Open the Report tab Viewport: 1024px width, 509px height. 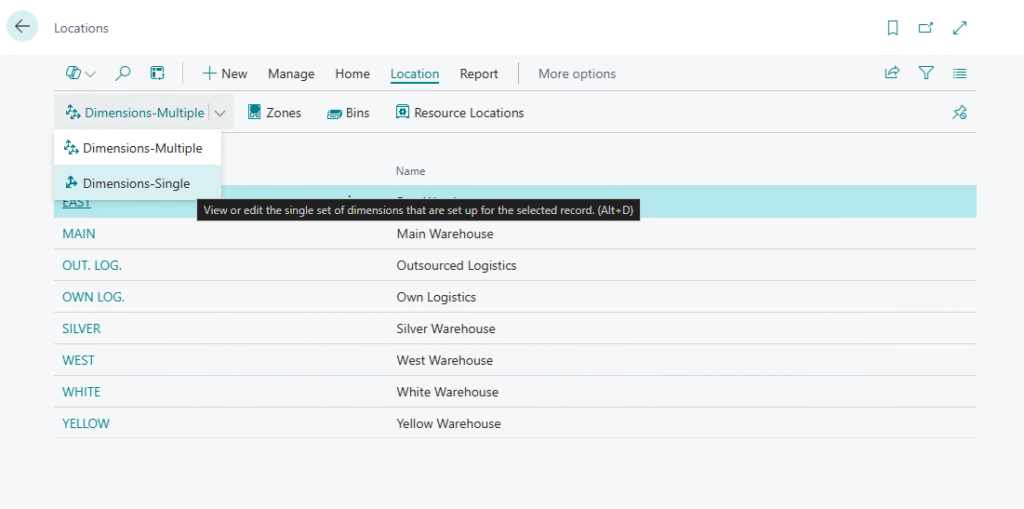[x=479, y=74]
